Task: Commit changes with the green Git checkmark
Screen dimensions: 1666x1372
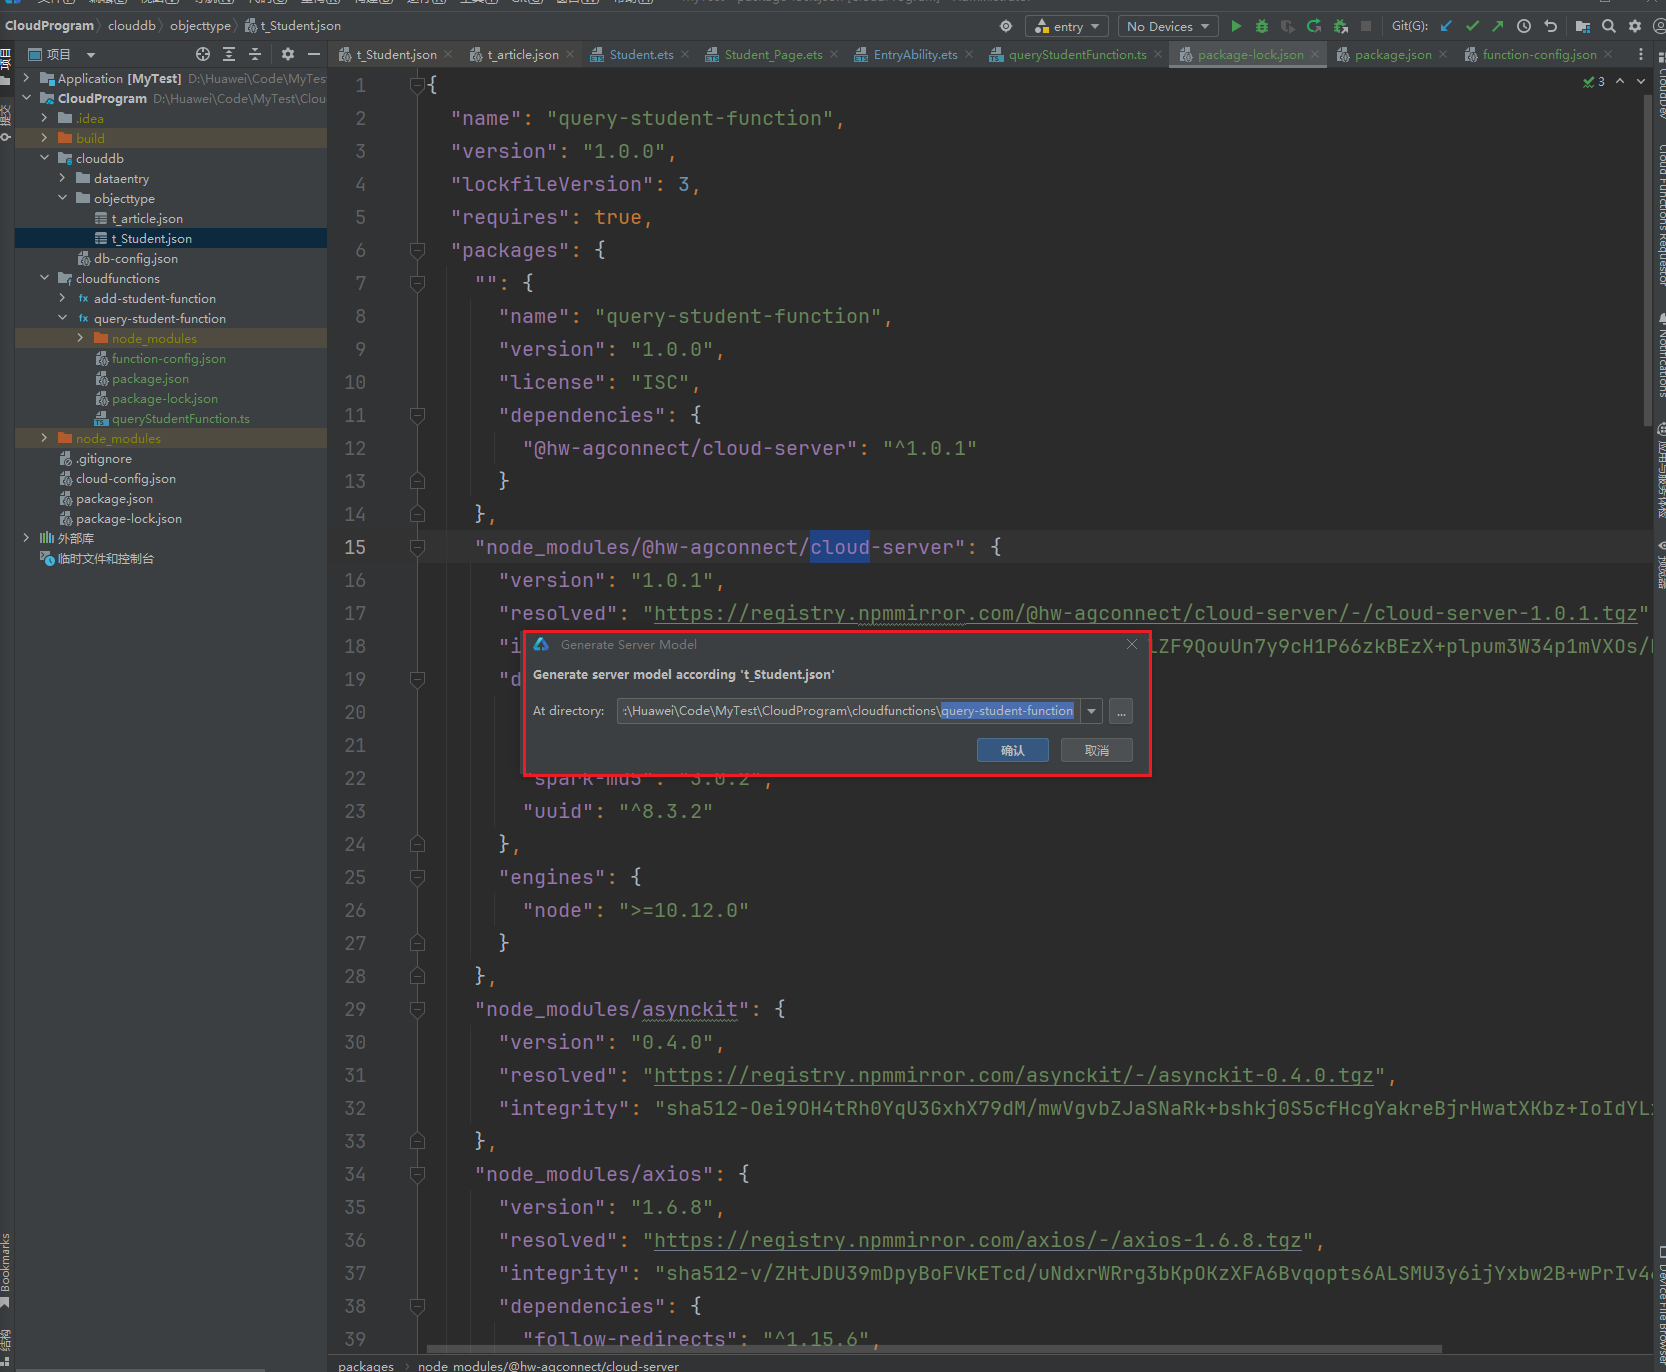Action: click(1472, 26)
